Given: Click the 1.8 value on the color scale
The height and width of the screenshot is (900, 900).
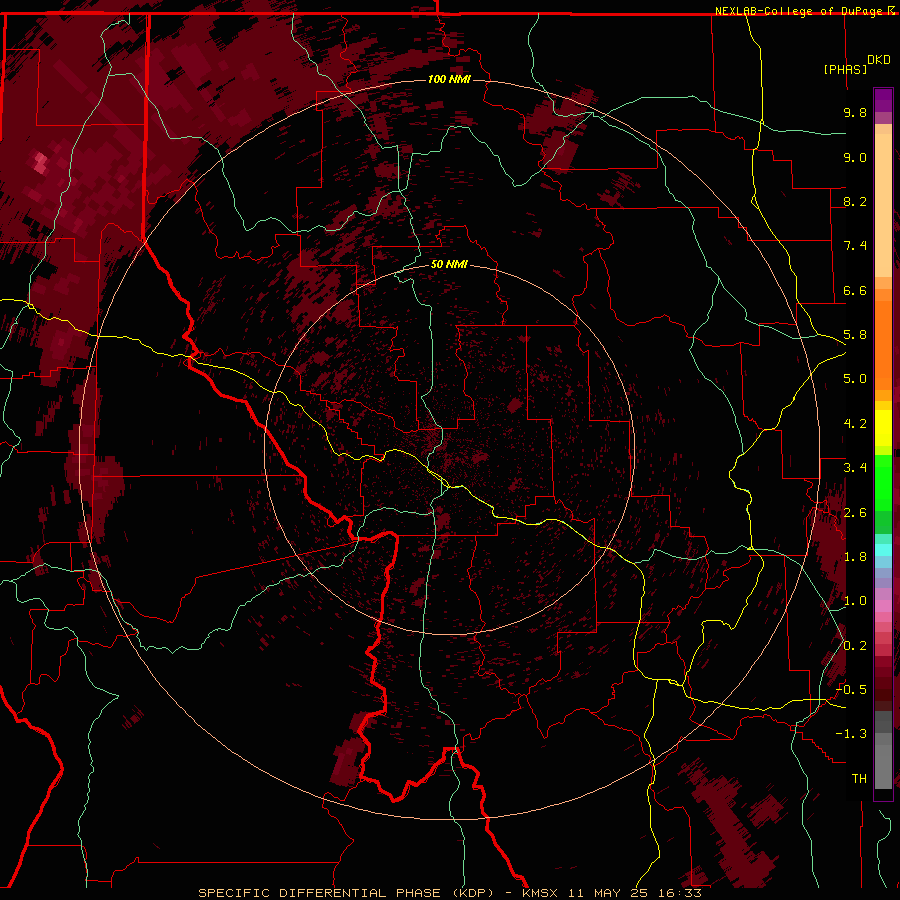Looking at the screenshot, I should pos(855,557).
